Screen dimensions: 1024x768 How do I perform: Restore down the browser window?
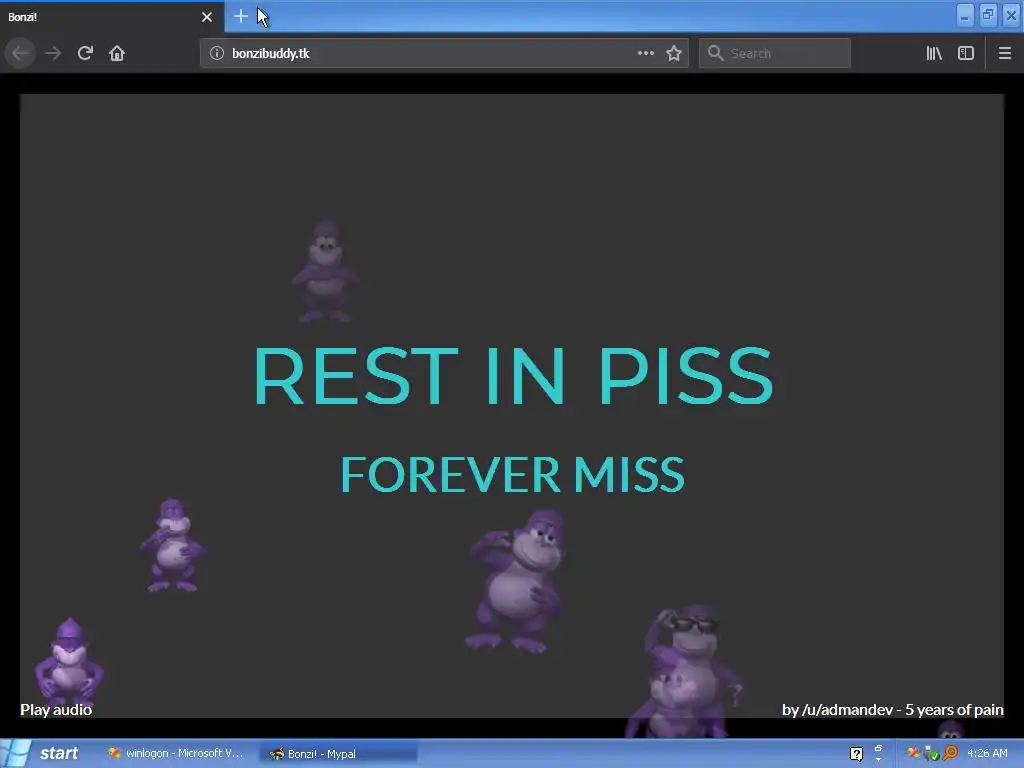[988, 15]
